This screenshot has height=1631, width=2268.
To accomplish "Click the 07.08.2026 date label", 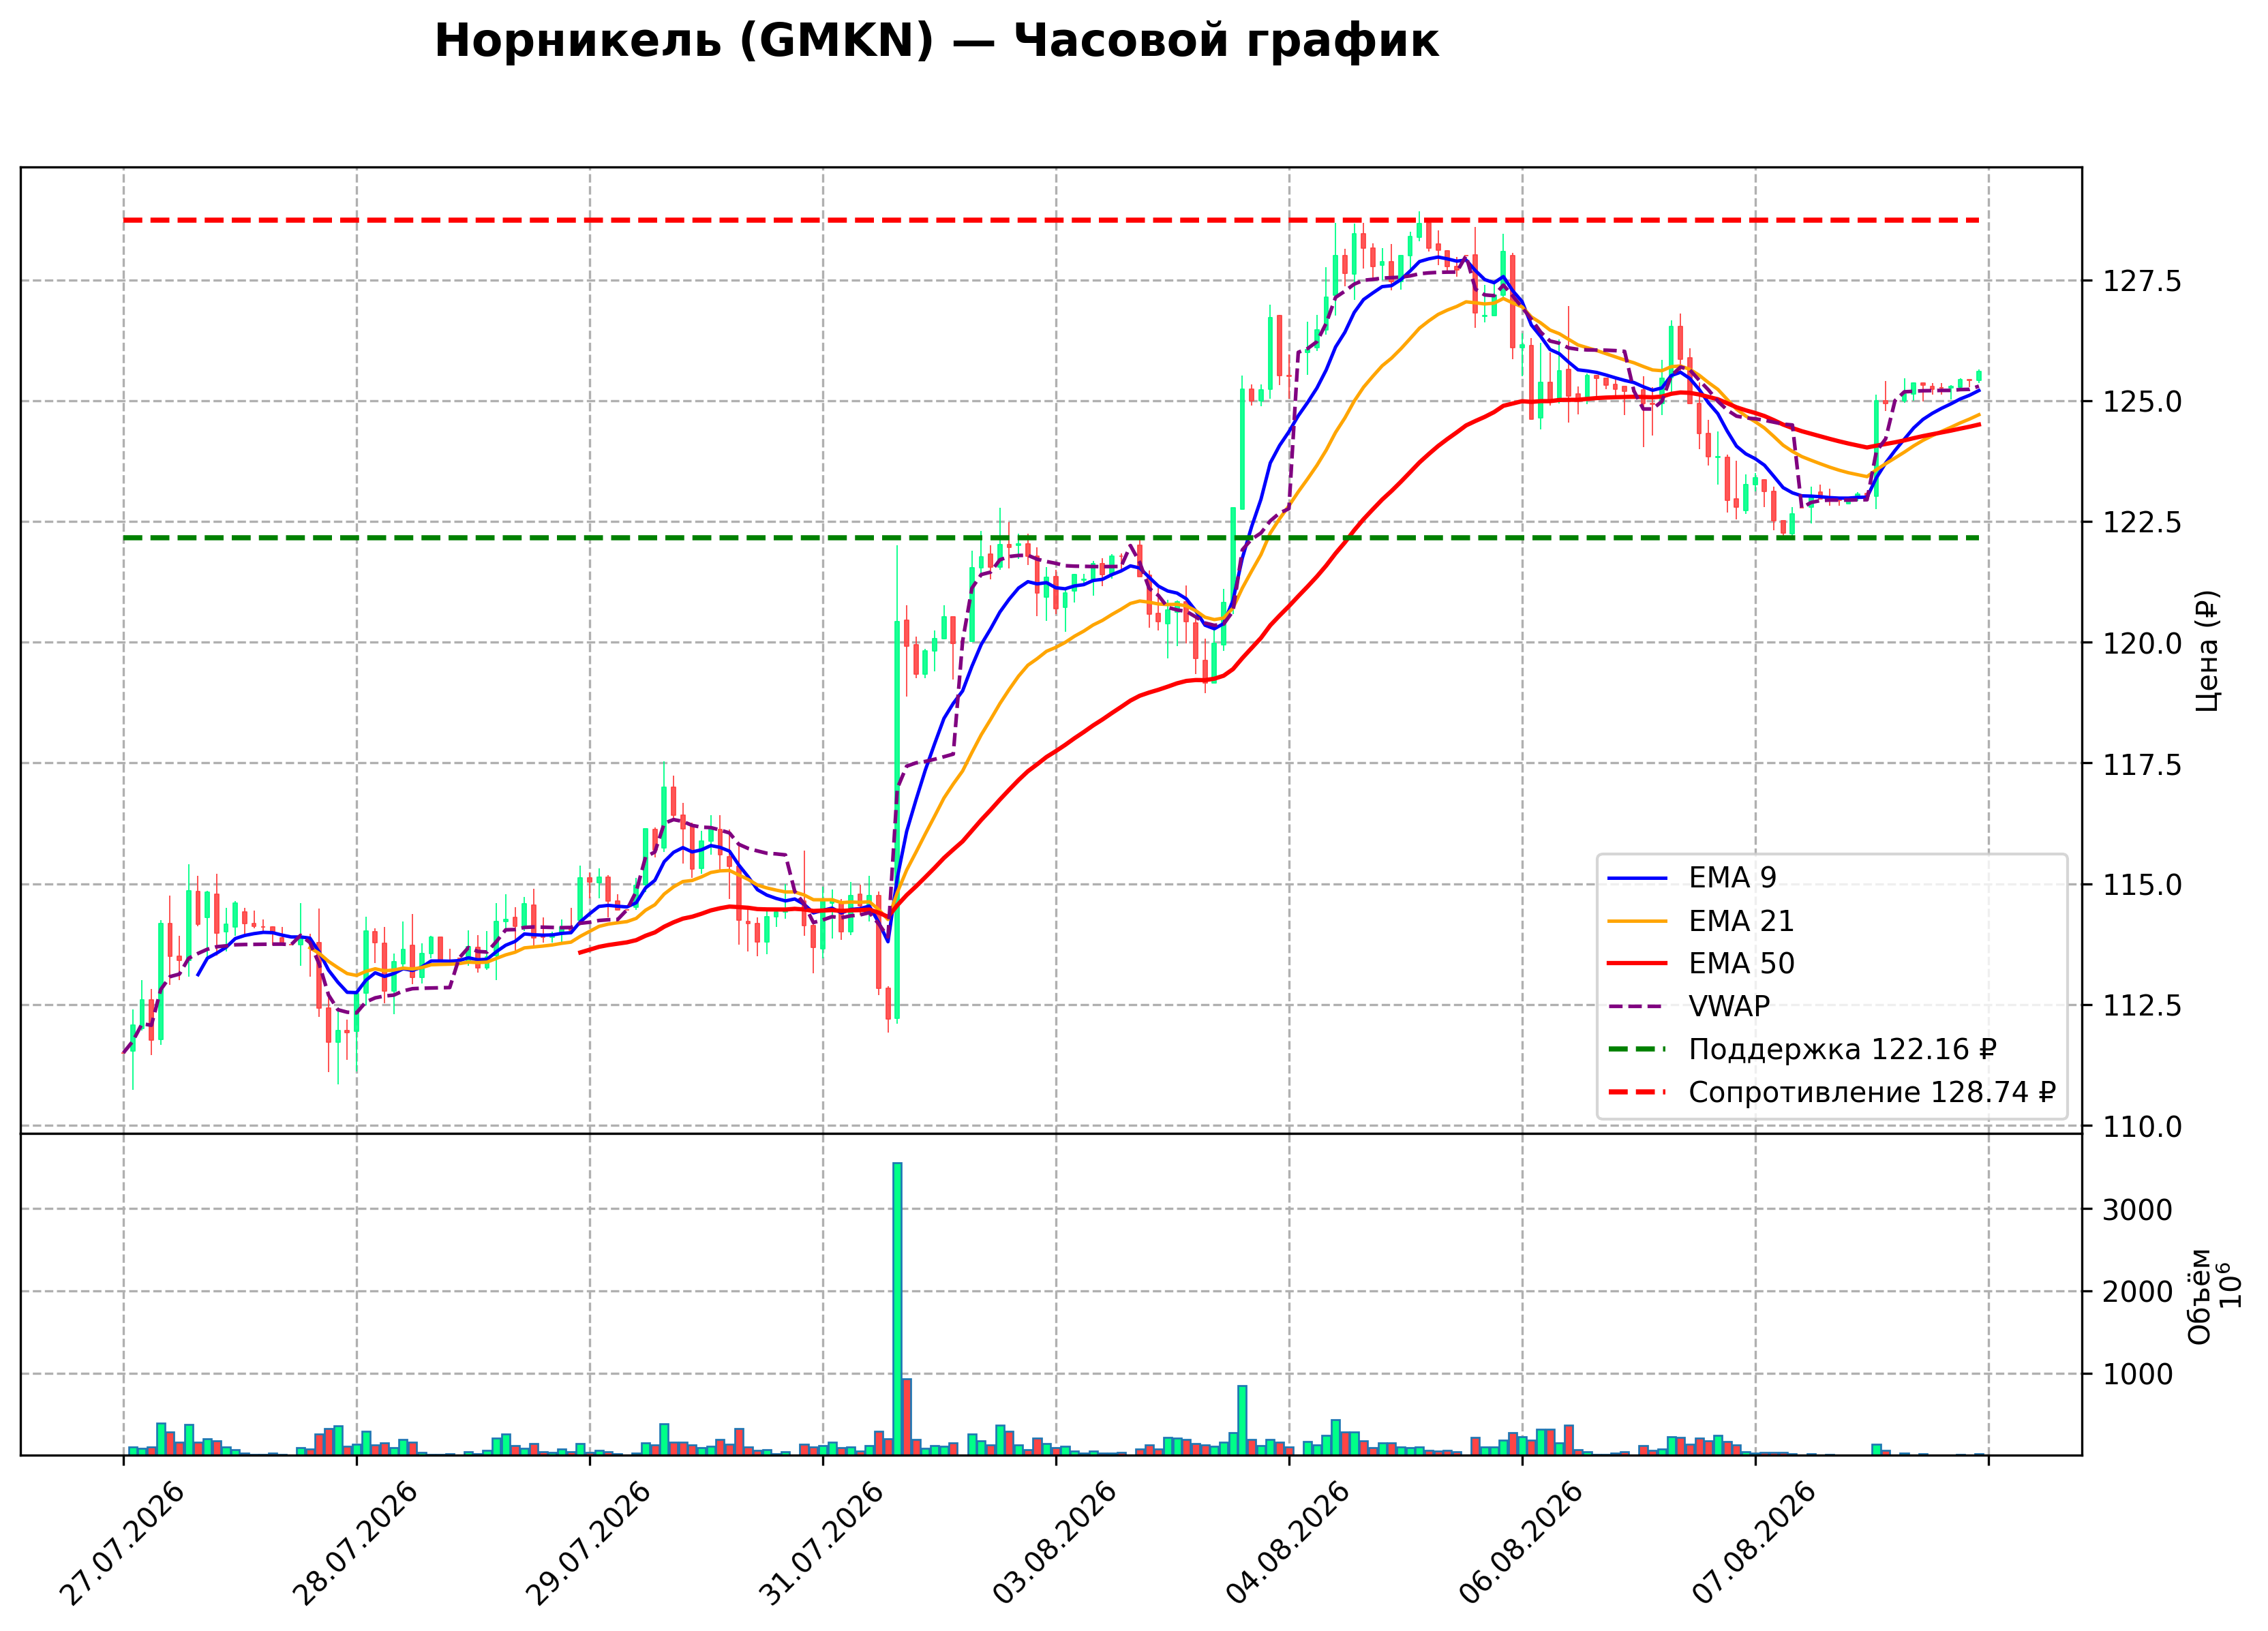I will [1754, 1544].
